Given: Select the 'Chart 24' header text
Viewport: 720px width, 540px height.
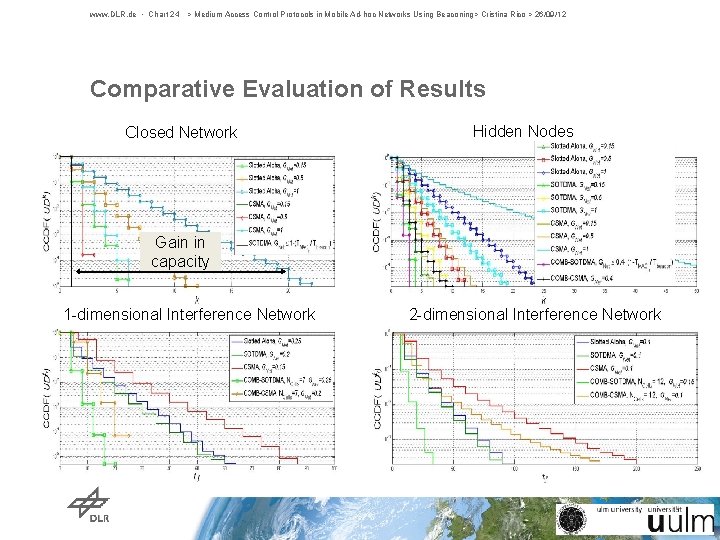Looking at the screenshot, I should tap(164, 14).
